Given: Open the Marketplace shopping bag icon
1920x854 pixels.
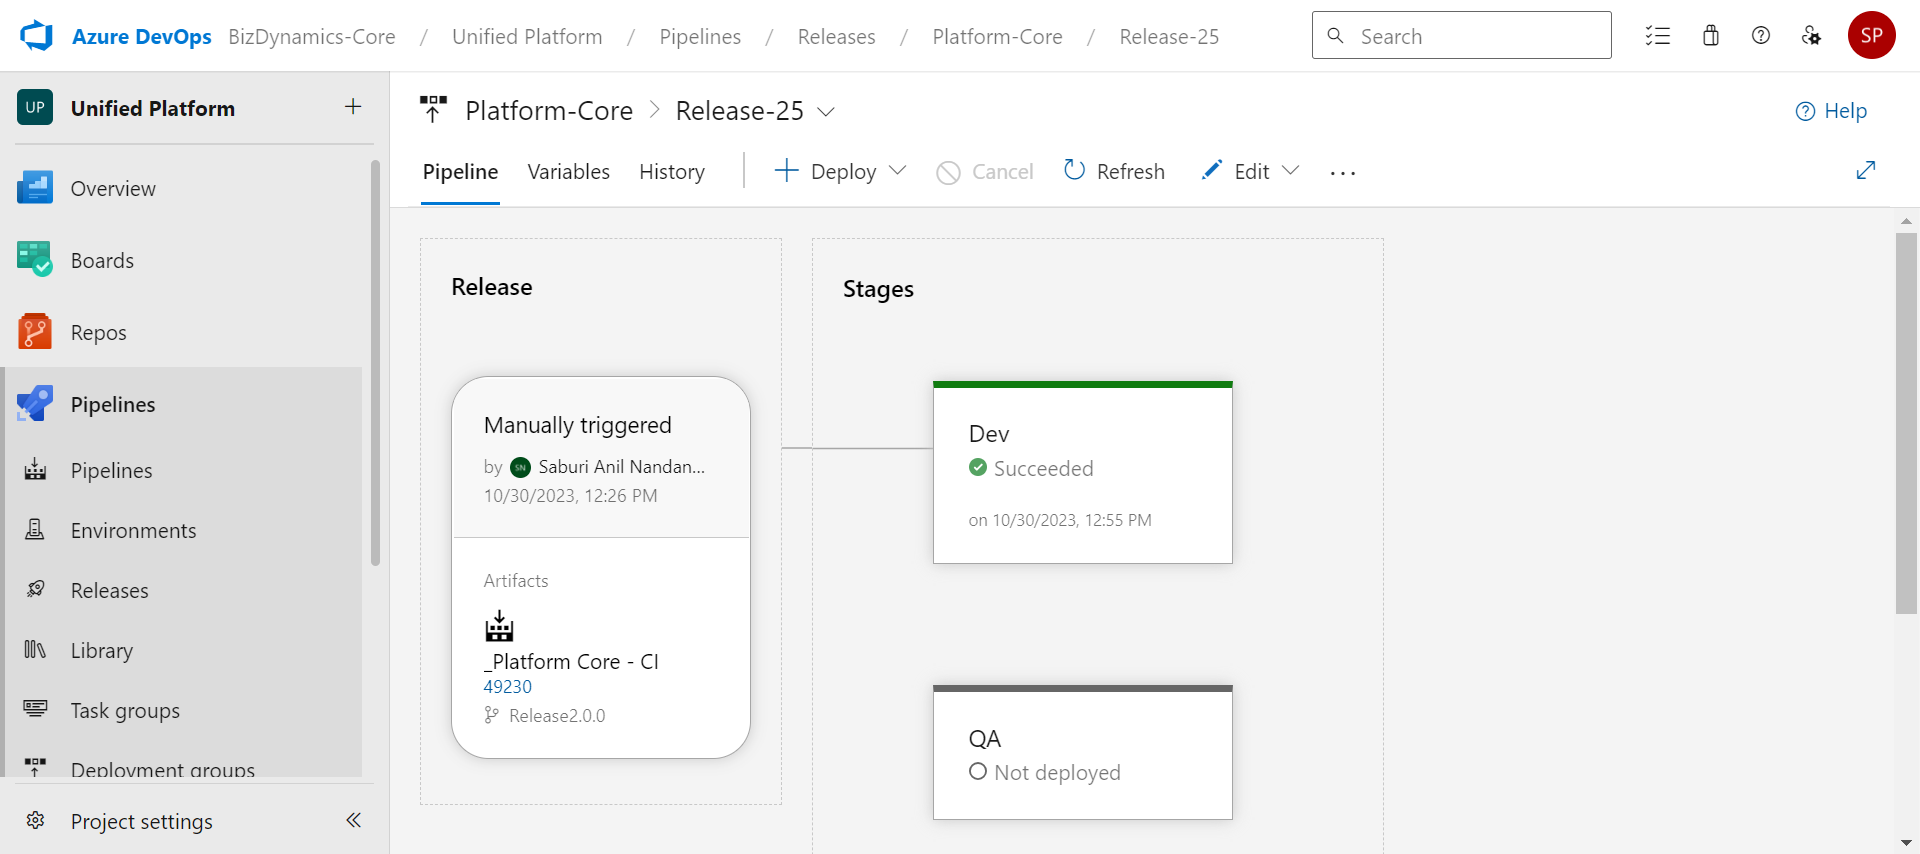Looking at the screenshot, I should point(1711,36).
